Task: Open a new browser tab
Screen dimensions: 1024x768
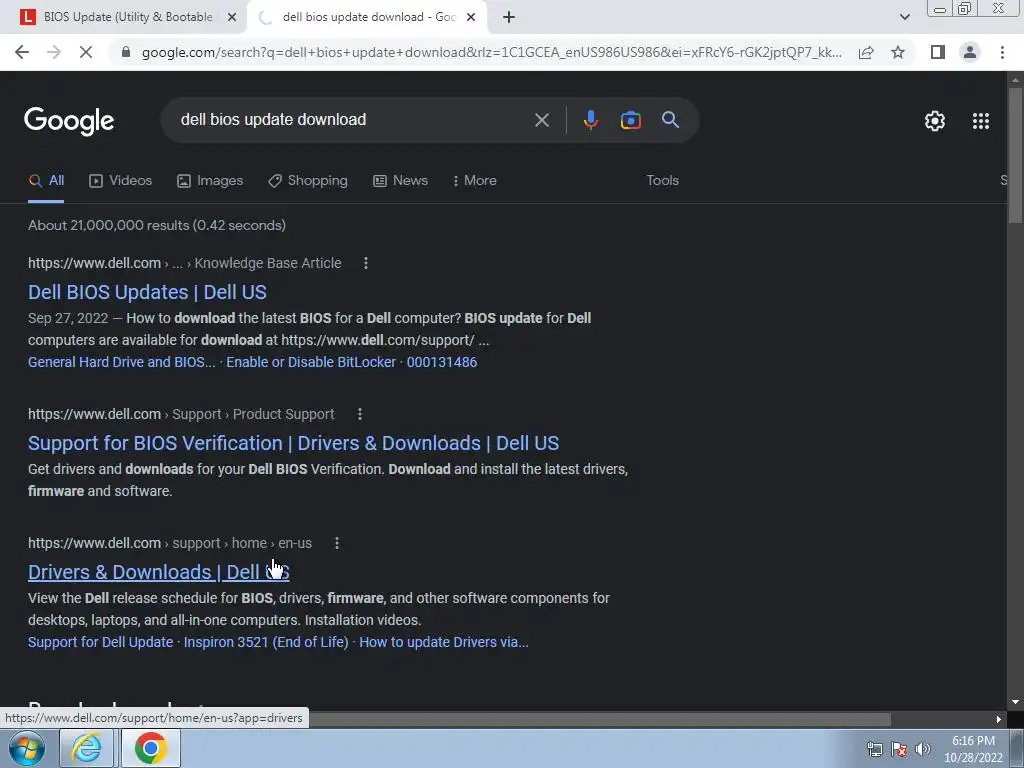Action: pyautogui.click(x=509, y=17)
